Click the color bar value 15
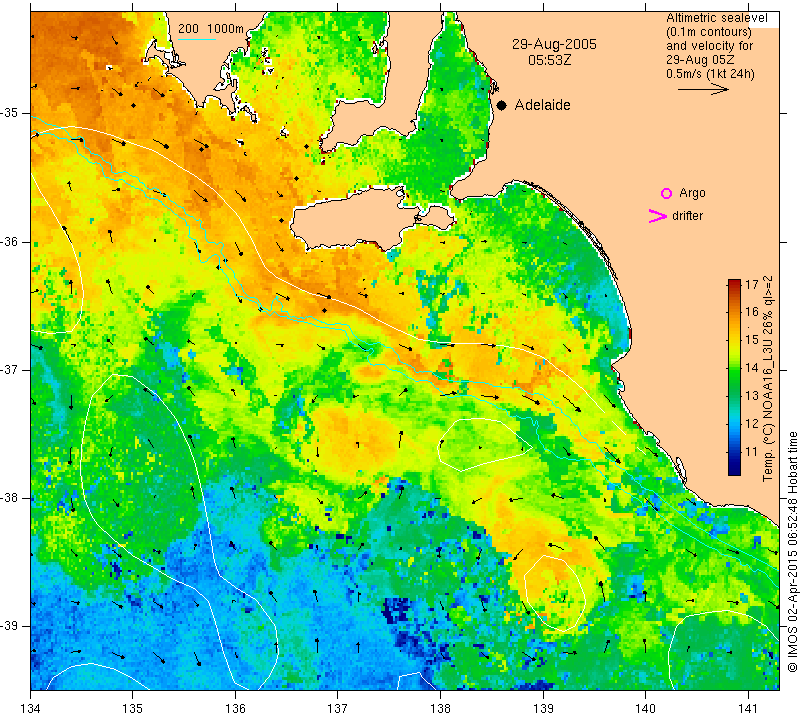This screenshot has width=800, height=720. pos(752,340)
